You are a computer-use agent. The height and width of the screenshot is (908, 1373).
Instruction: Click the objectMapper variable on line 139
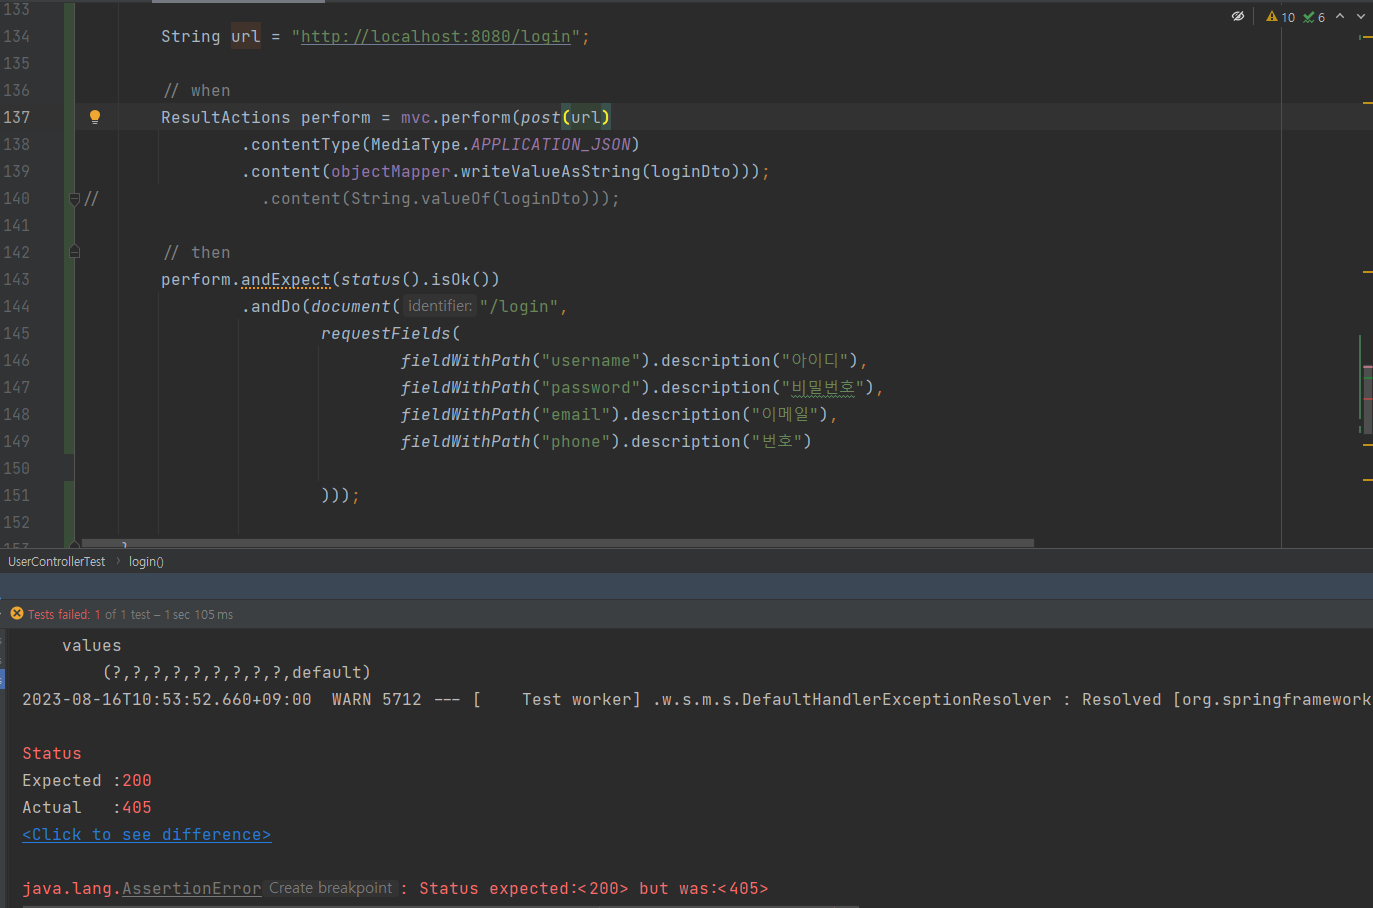click(x=391, y=172)
